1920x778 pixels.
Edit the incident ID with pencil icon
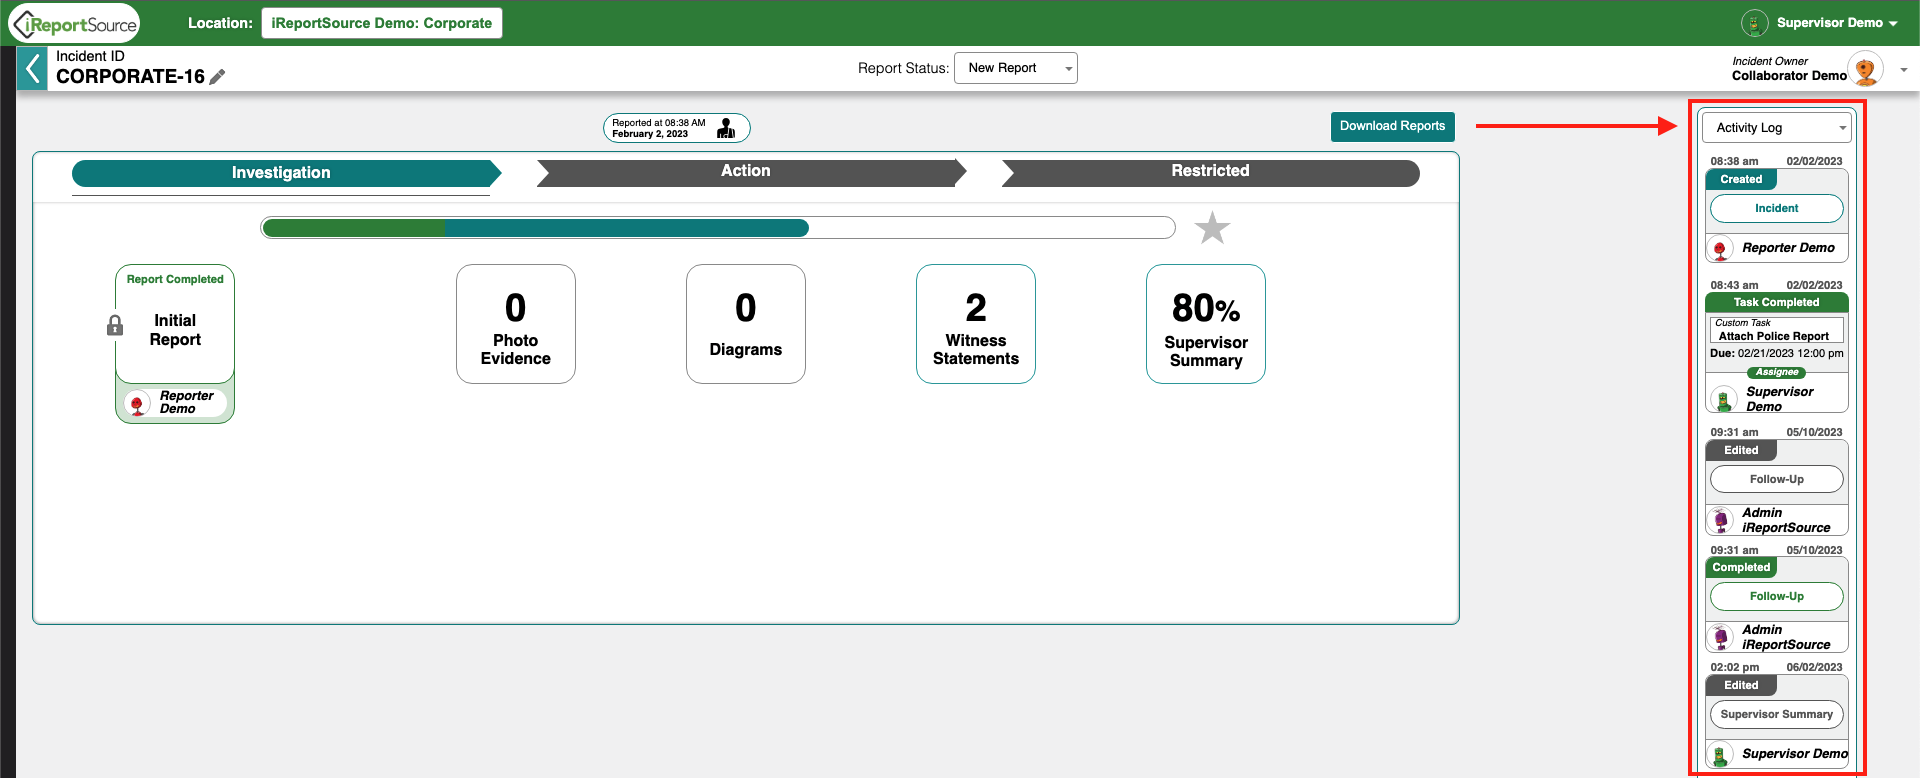pyautogui.click(x=217, y=77)
